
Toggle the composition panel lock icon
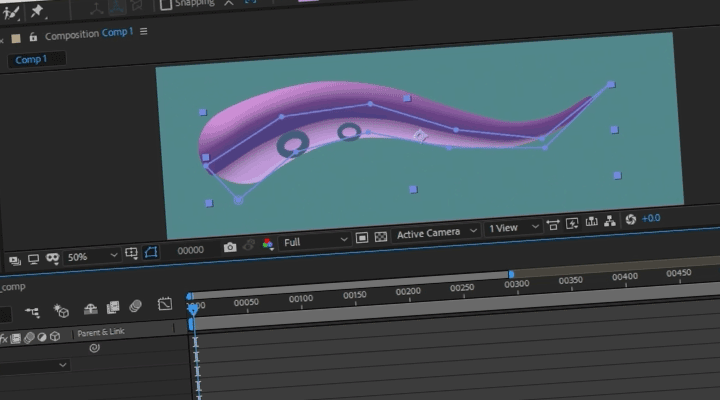[x=33, y=37]
